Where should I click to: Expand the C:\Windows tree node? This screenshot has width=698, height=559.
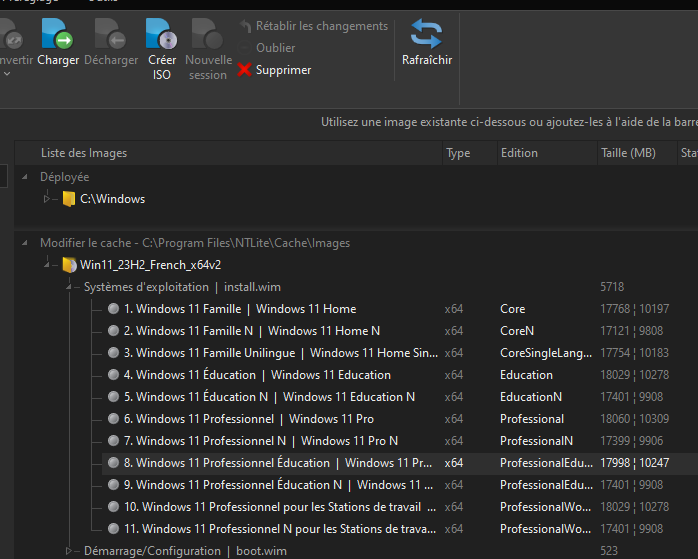coord(47,199)
